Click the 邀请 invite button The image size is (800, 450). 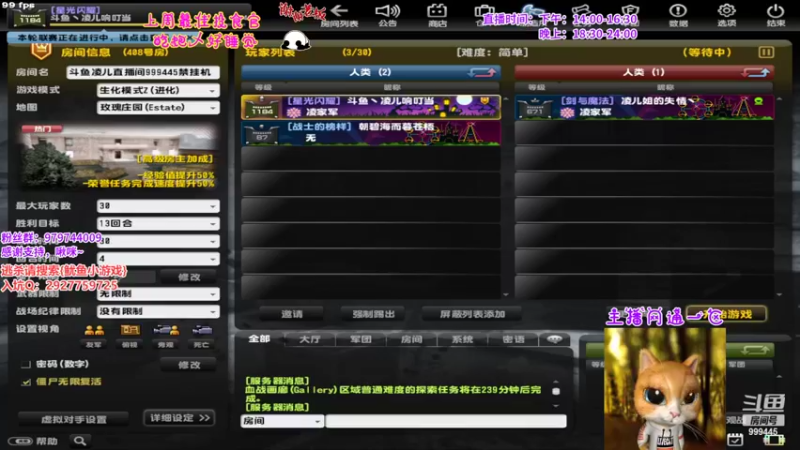(x=291, y=314)
